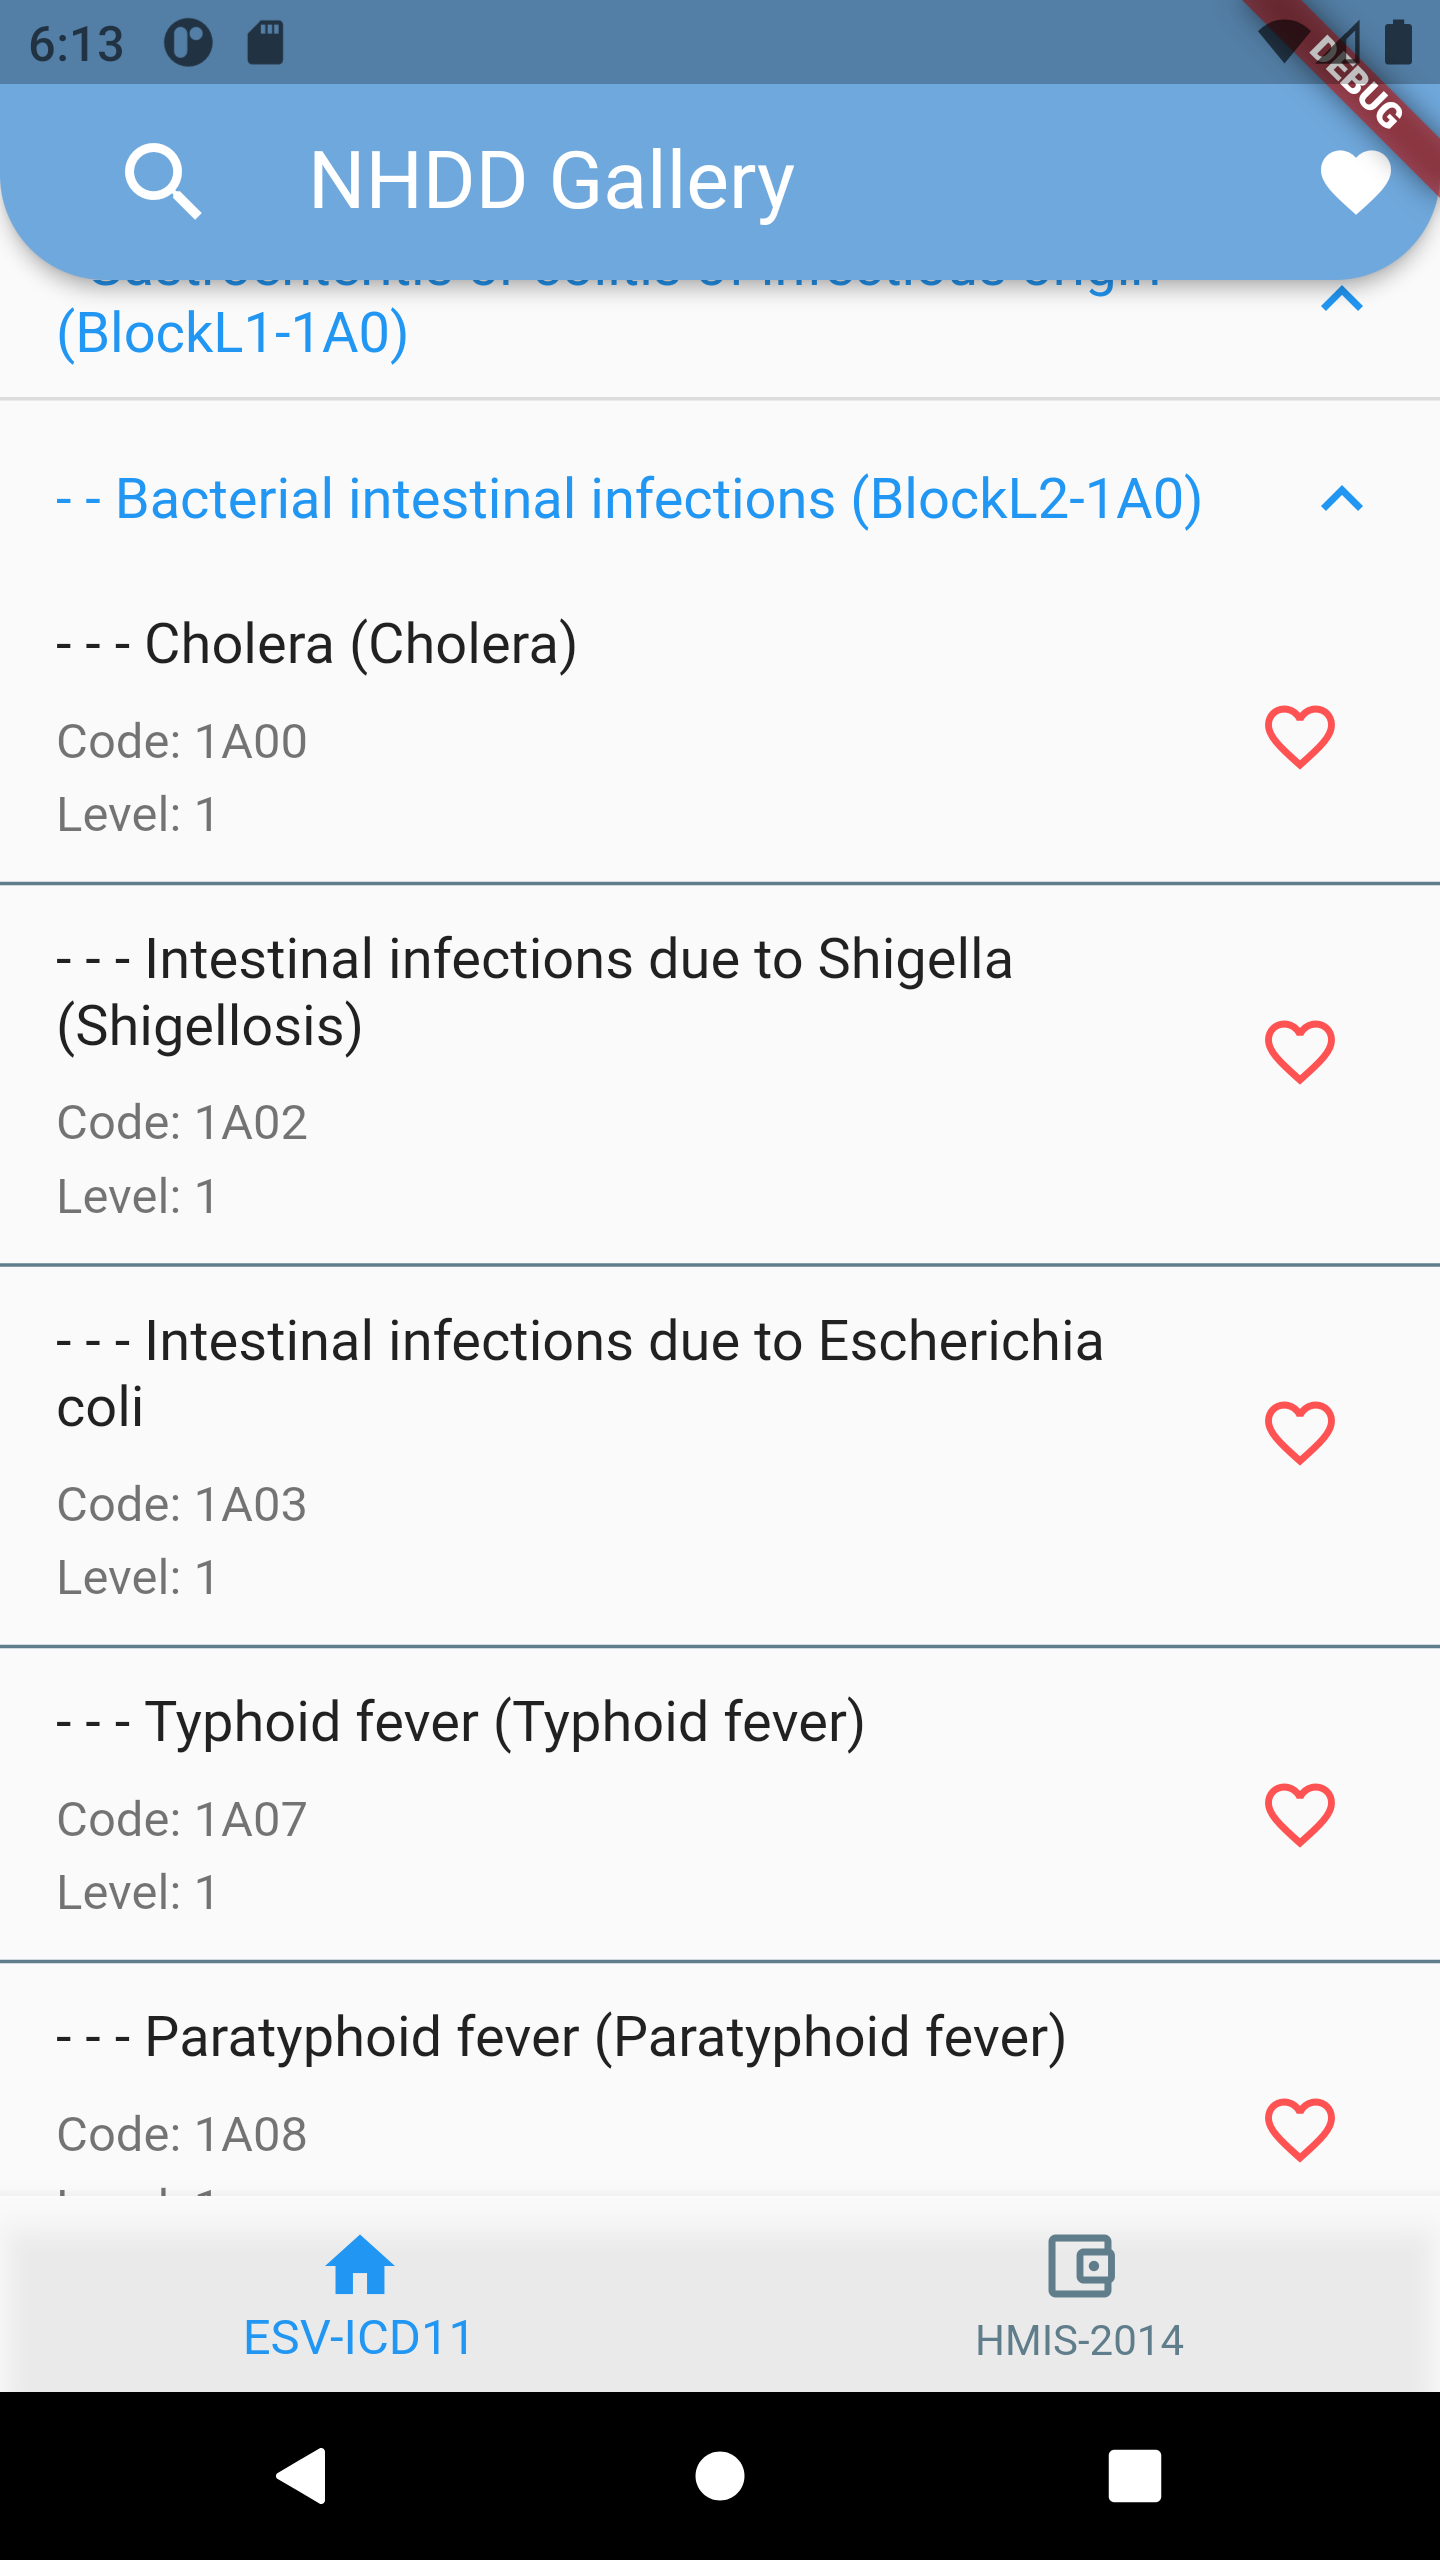Open Typhoid fever entry title
The width and height of the screenshot is (1440, 2560).
coord(460,1722)
